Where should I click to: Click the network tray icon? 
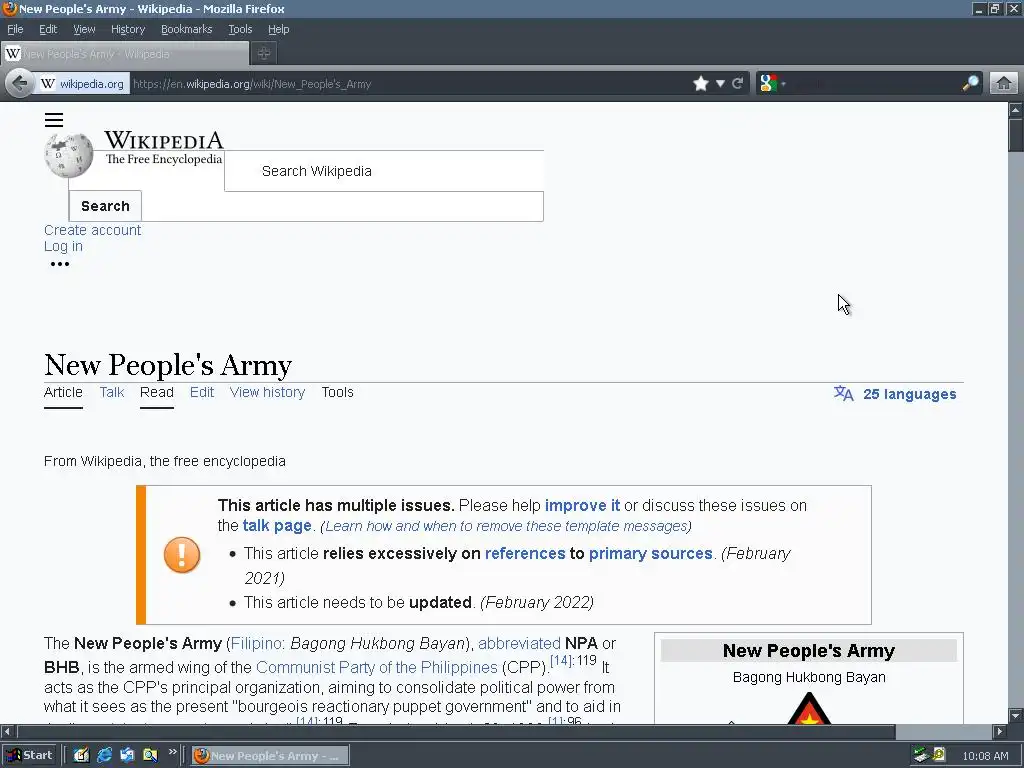921,755
